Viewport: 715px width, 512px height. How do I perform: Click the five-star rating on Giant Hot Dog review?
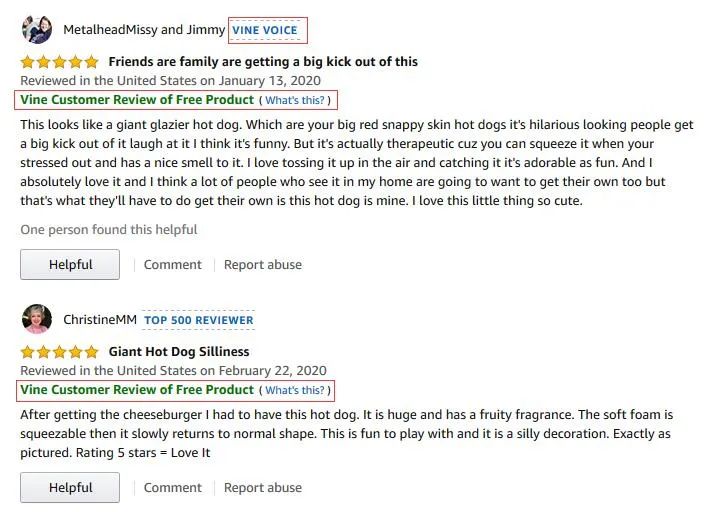coord(59,352)
